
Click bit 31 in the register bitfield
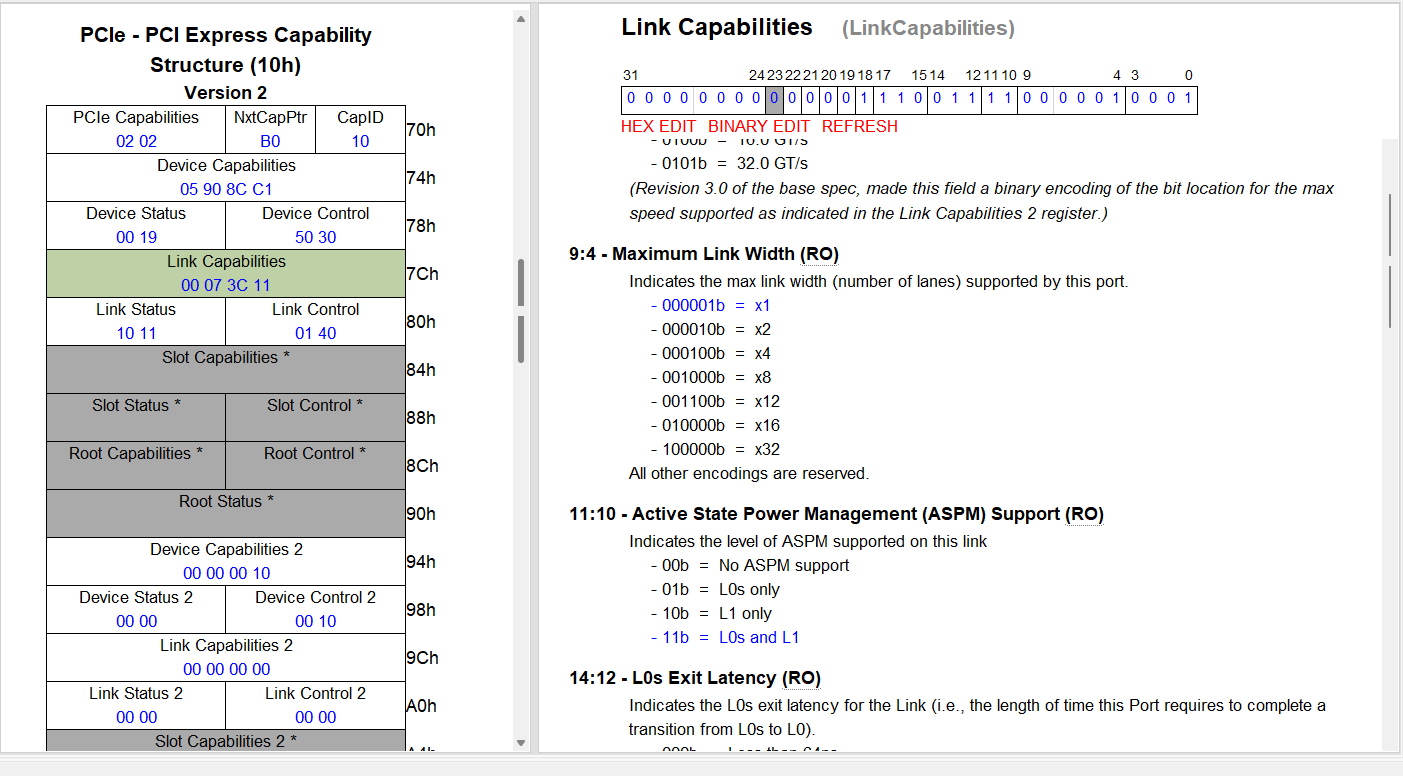click(x=630, y=100)
